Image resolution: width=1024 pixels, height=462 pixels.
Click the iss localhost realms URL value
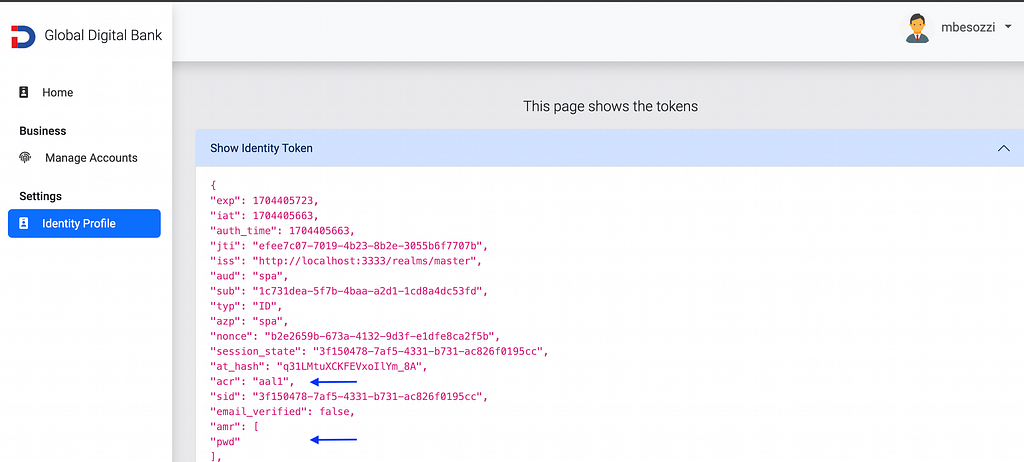(x=368, y=261)
